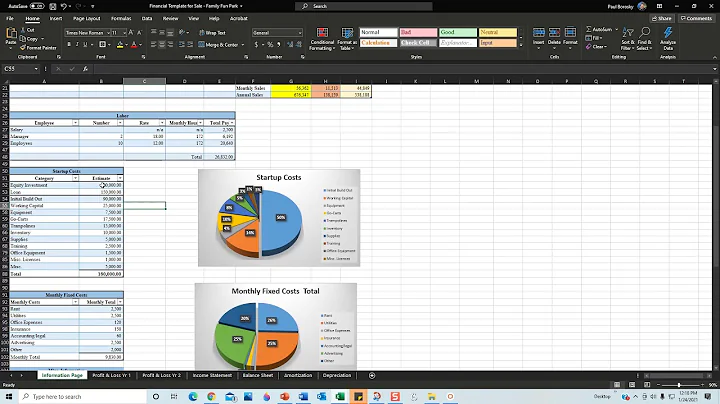
Task: Click the AutoSum icon
Action: point(589,29)
